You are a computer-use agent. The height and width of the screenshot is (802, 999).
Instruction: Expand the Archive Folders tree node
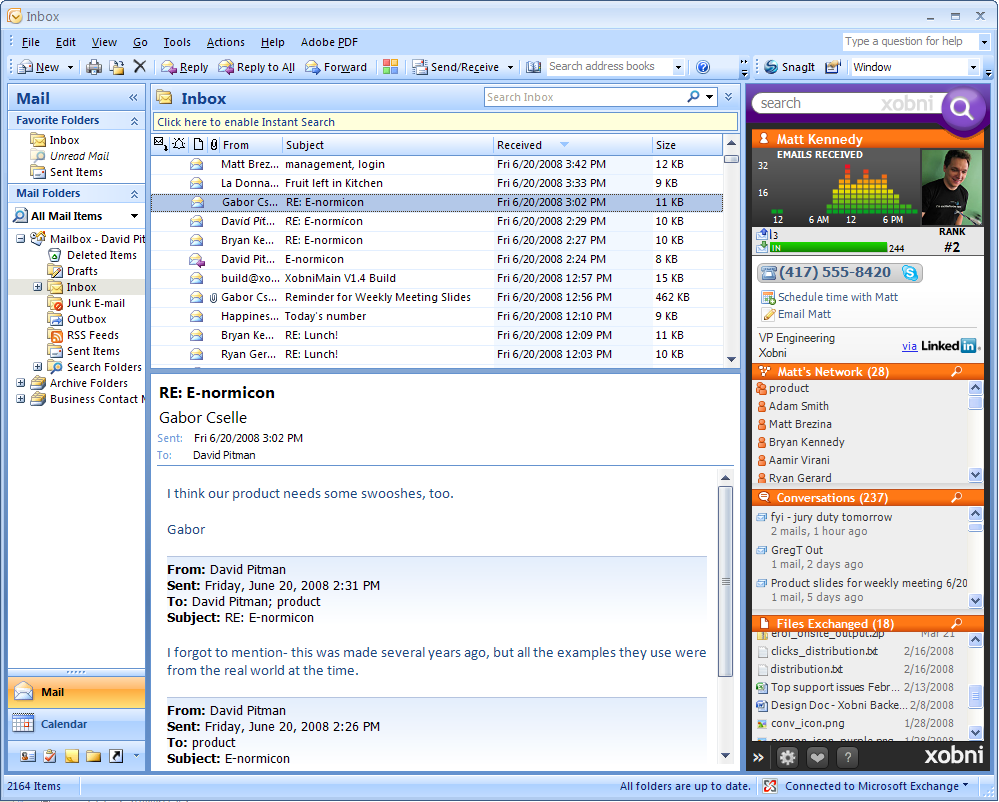click(21, 383)
